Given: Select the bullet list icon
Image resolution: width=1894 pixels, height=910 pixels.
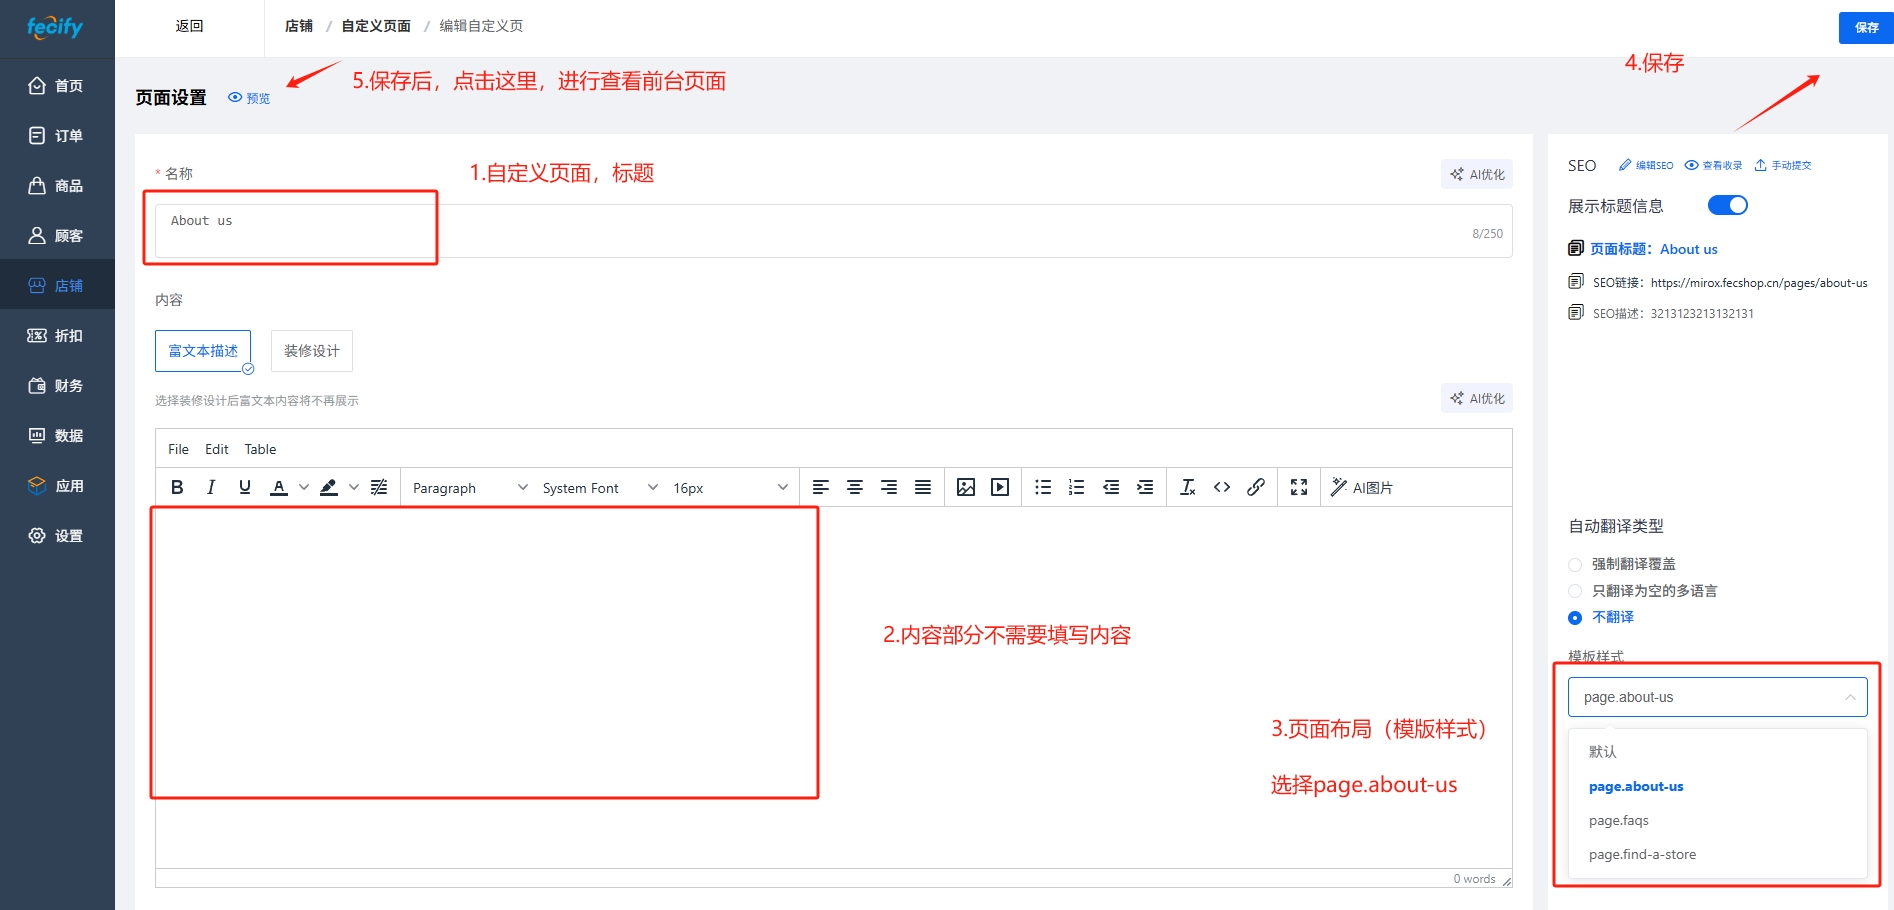Looking at the screenshot, I should tap(1042, 487).
